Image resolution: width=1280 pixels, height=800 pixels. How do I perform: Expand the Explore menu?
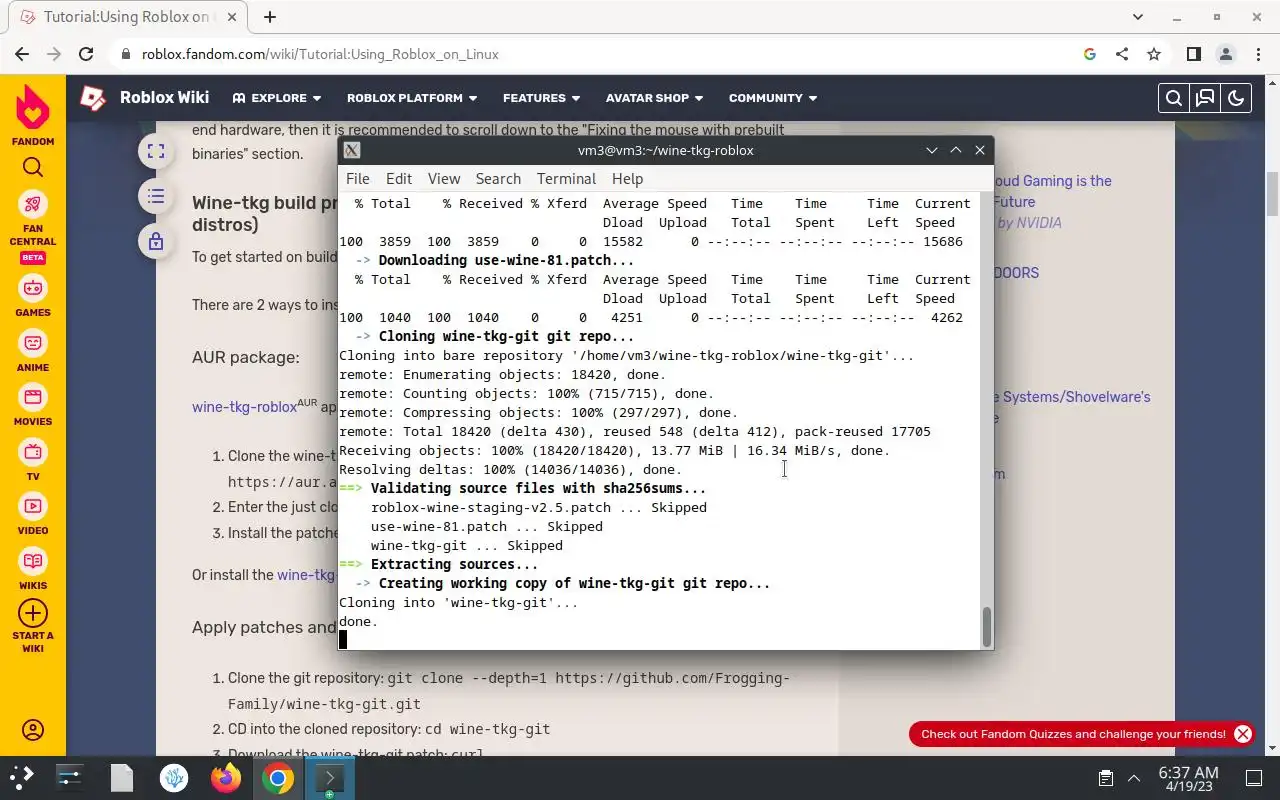pyautogui.click(x=277, y=98)
